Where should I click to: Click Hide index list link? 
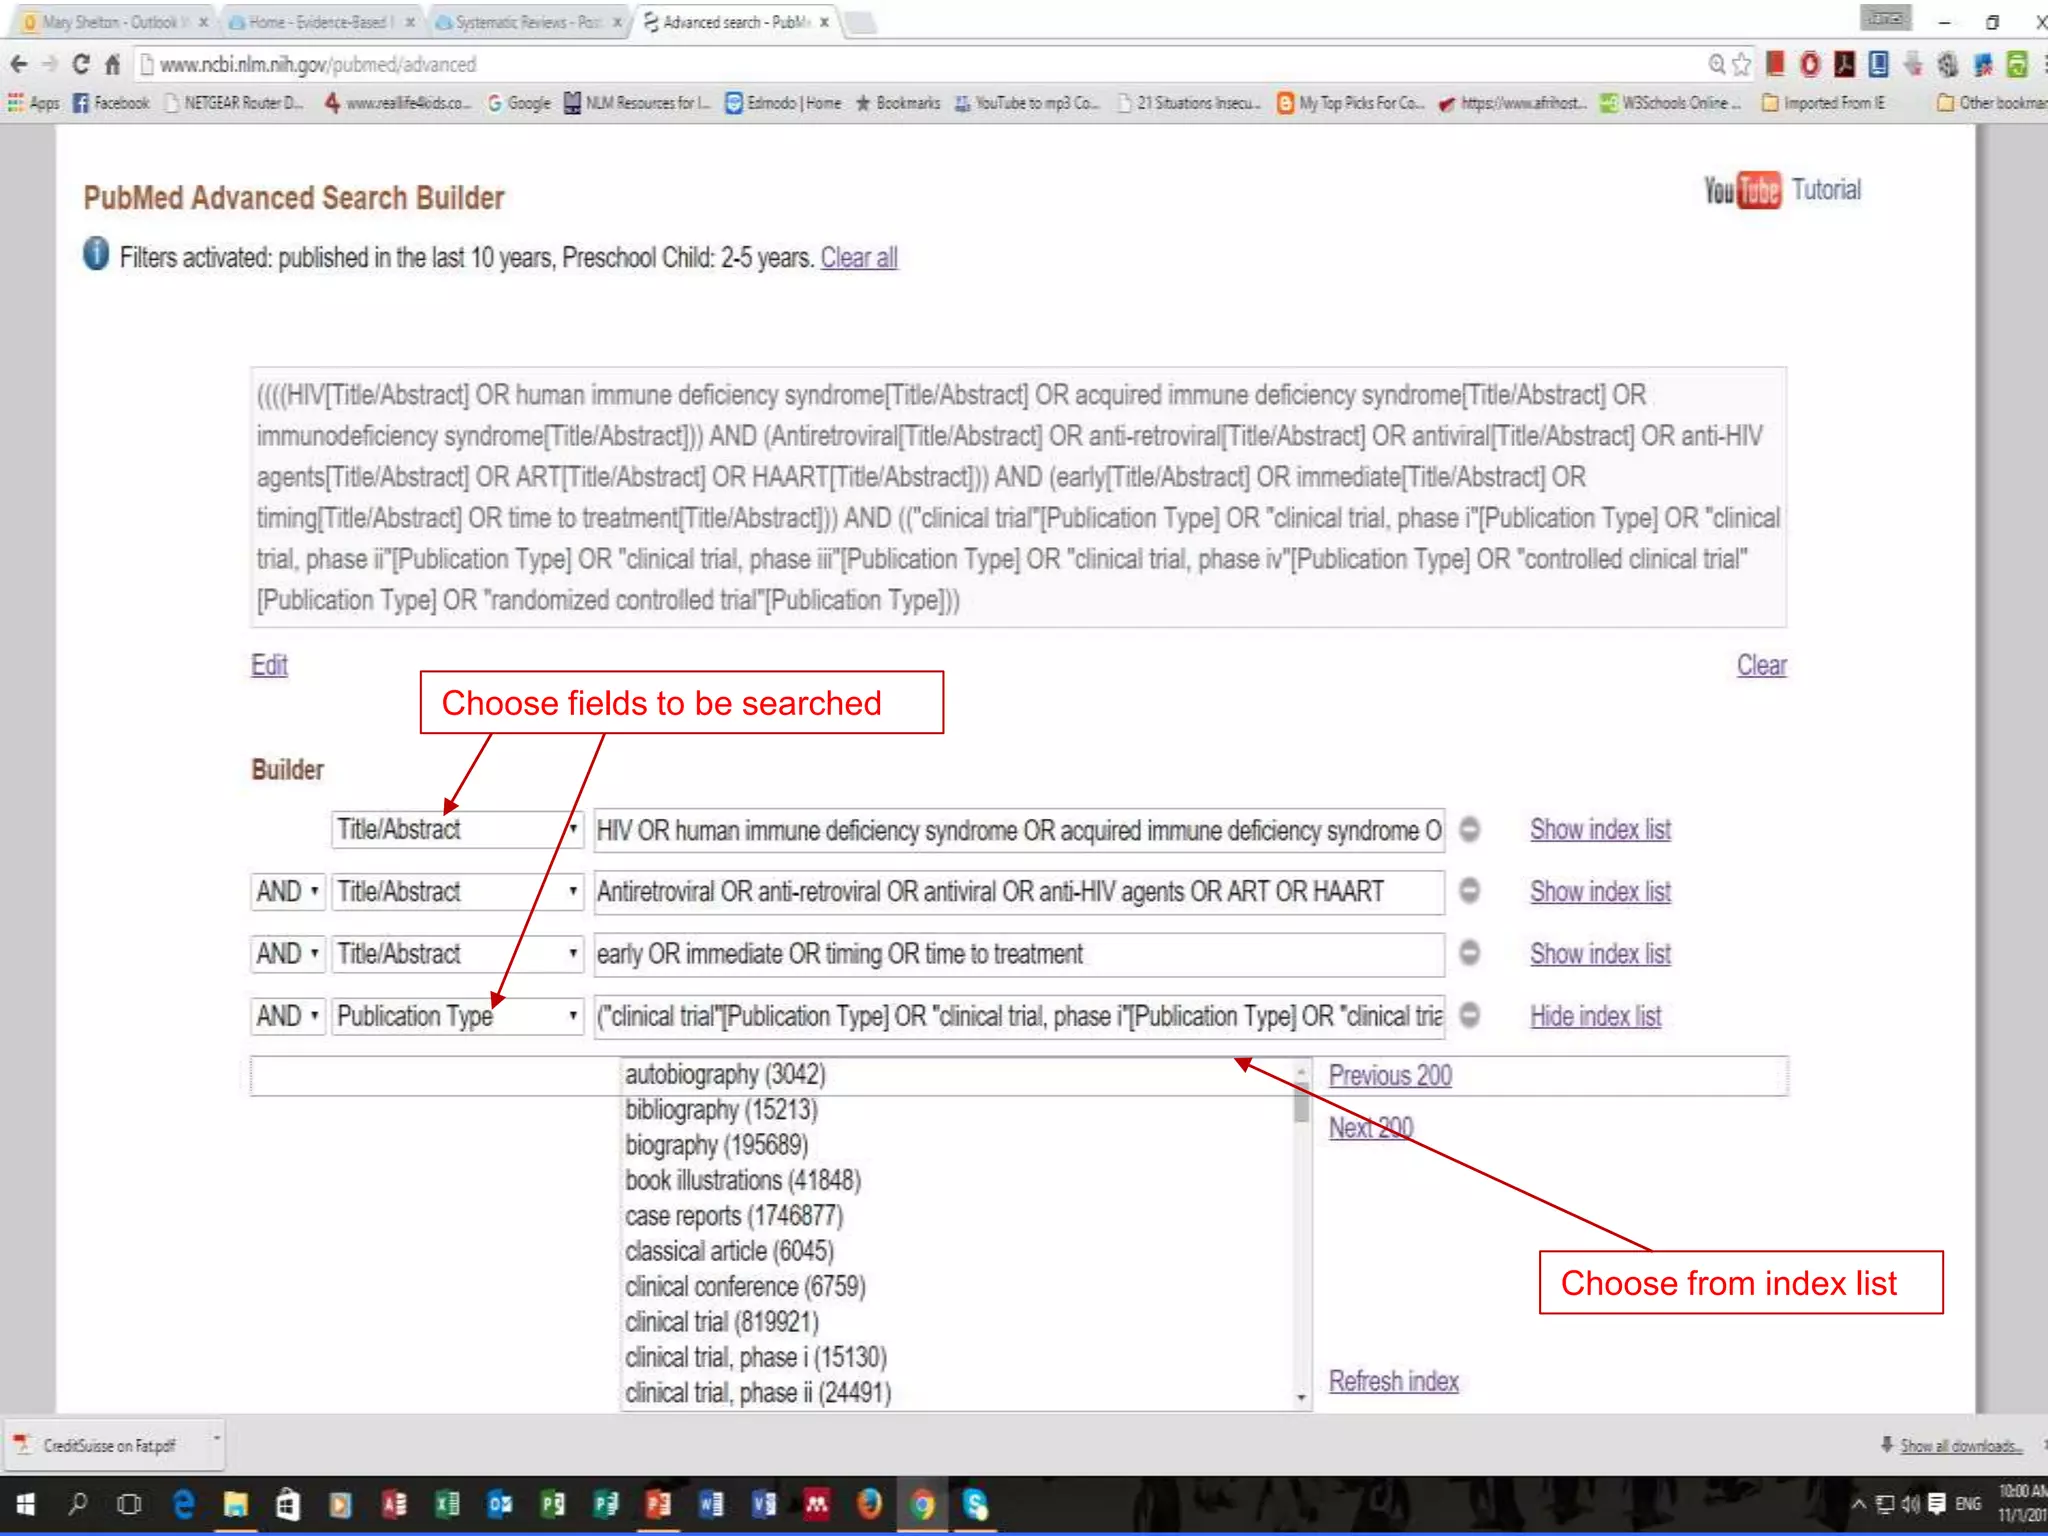point(1595,1016)
